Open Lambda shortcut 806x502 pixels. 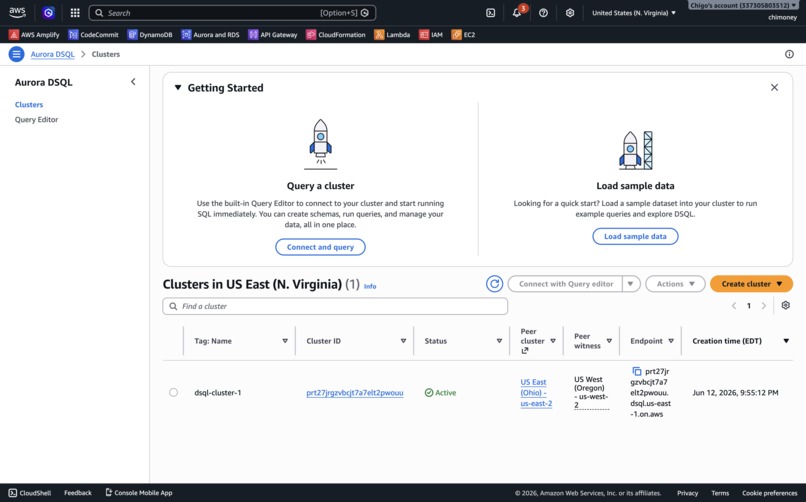coord(392,34)
